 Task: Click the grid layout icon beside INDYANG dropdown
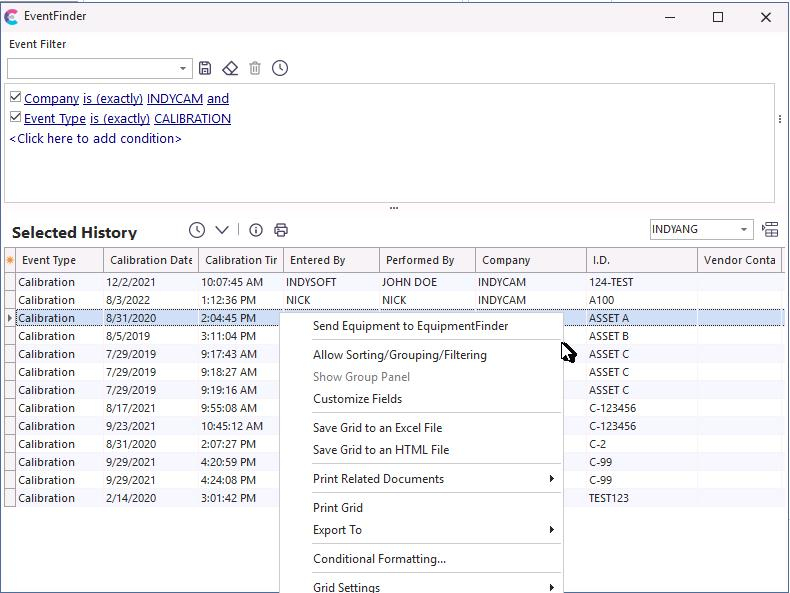click(x=770, y=230)
